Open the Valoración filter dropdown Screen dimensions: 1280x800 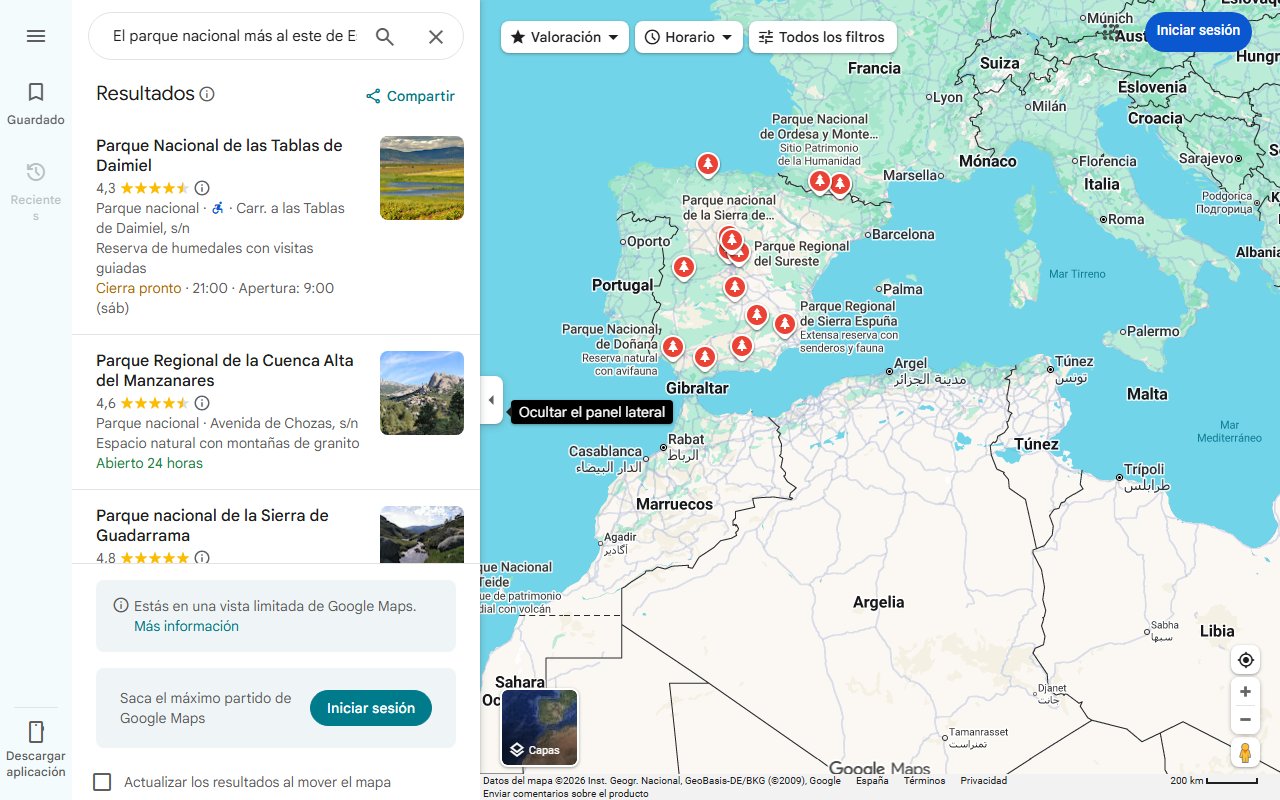click(564, 36)
